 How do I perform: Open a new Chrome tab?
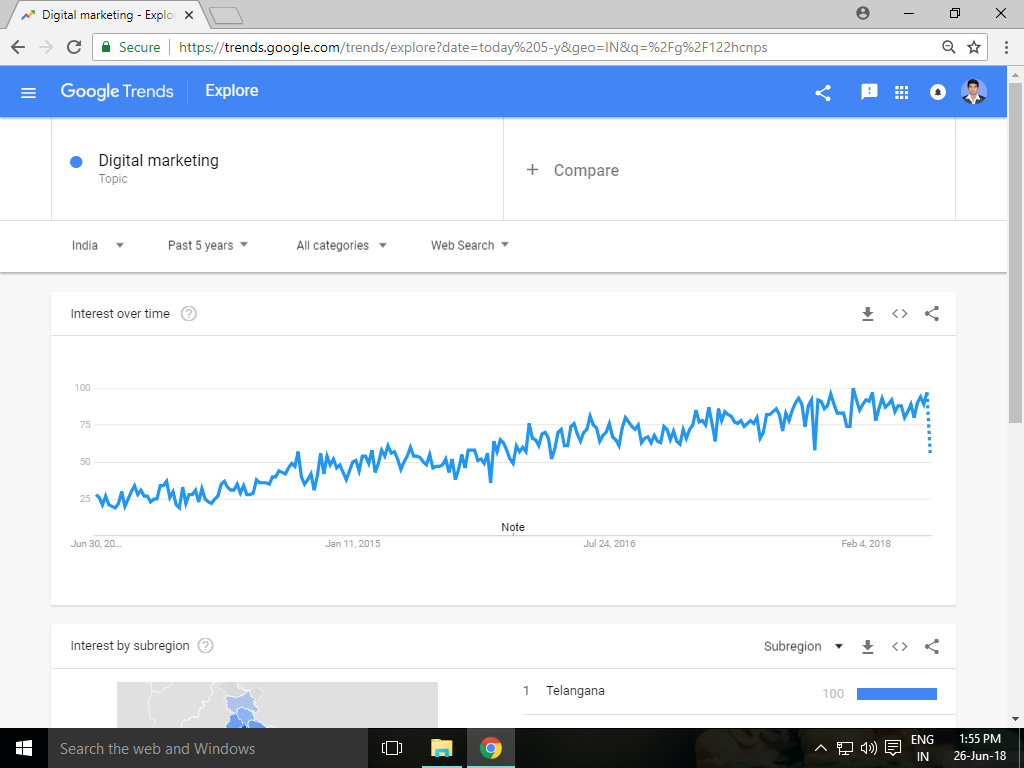pos(227,15)
